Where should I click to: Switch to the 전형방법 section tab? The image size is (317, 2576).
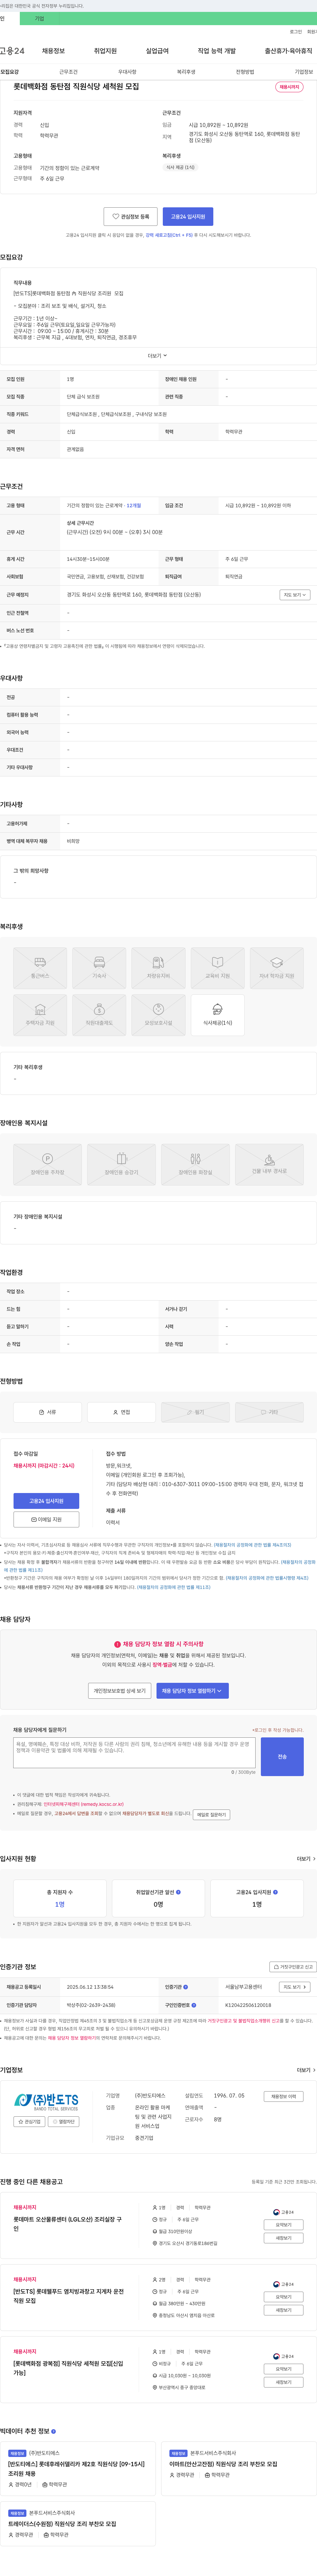pos(245,72)
